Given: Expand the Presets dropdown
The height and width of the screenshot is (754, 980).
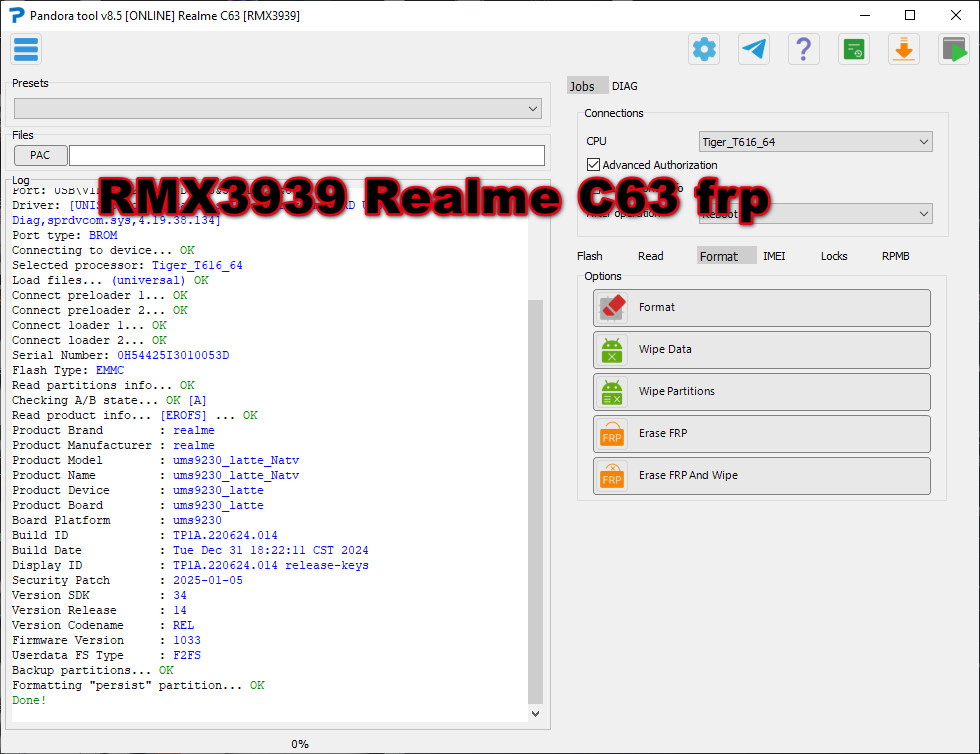Looking at the screenshot, I should [x=278, y=109].
